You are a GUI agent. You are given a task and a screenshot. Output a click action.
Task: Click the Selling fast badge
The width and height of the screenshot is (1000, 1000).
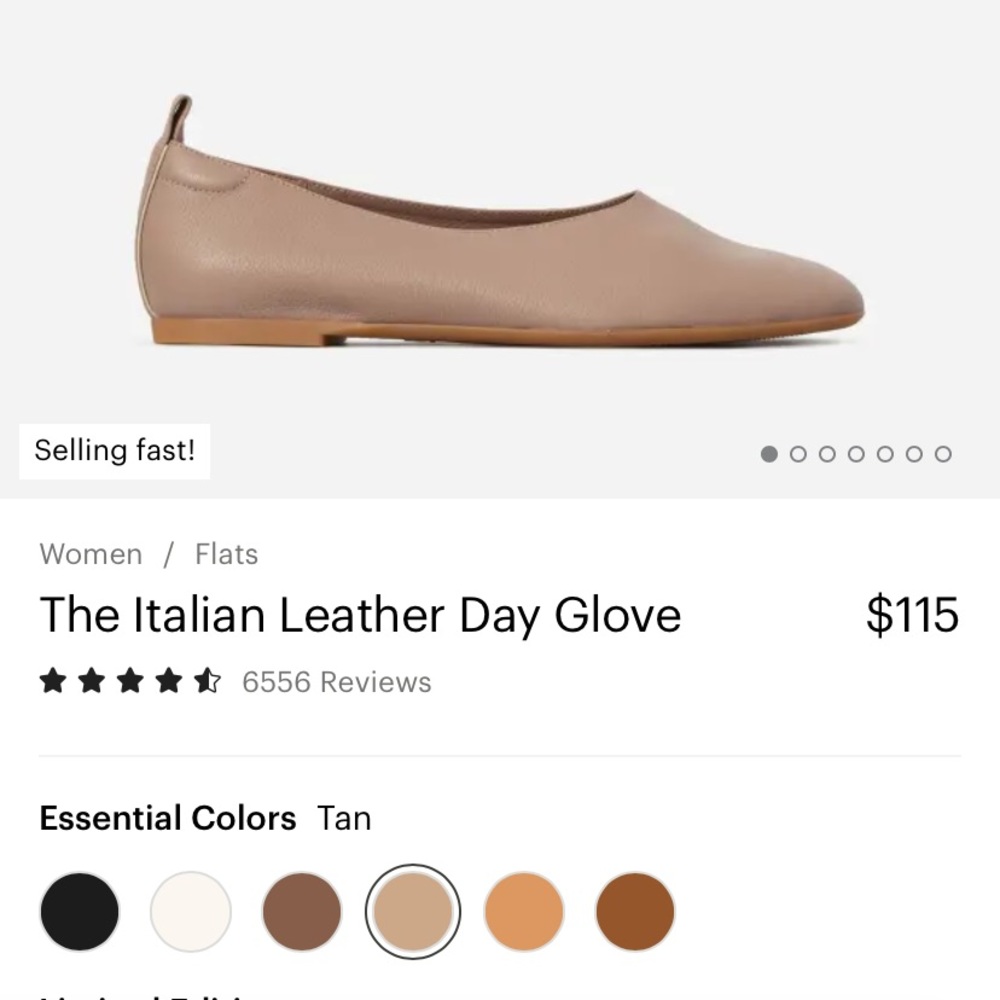(115, 450)
